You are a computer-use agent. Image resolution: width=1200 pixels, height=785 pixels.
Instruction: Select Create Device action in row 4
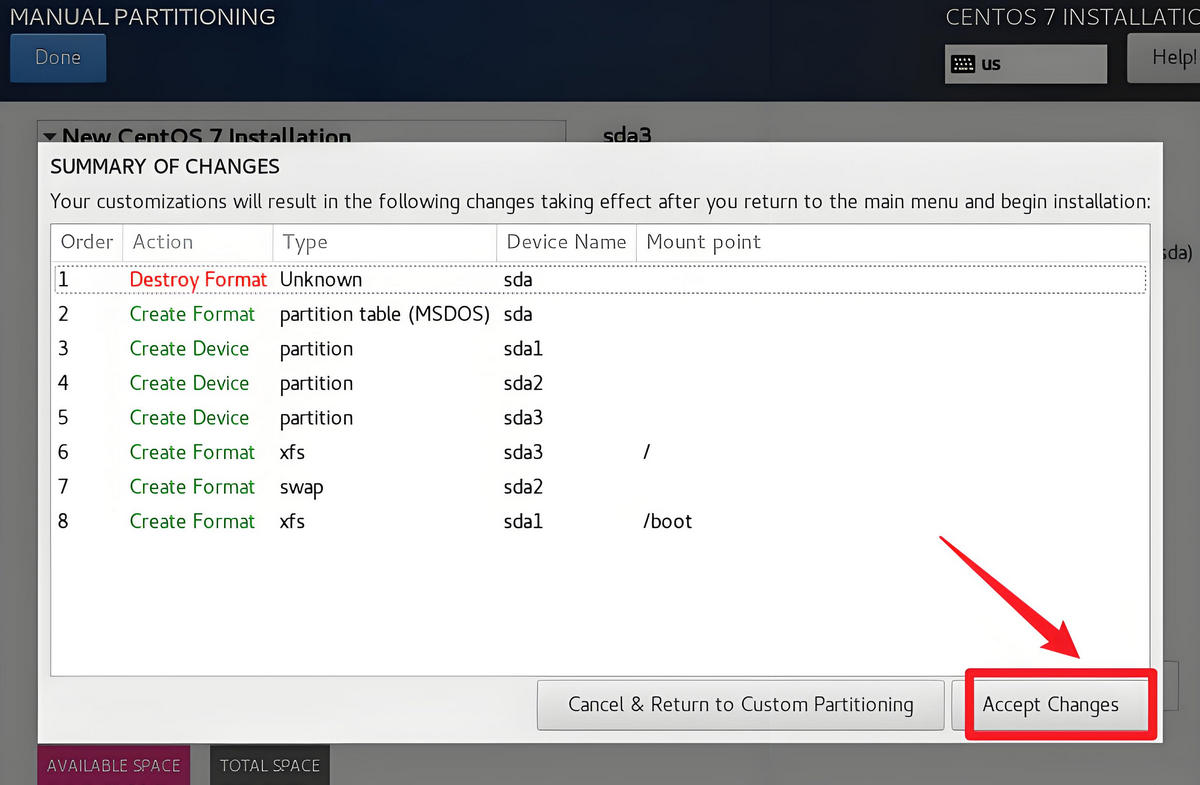[x=189, y=383]
